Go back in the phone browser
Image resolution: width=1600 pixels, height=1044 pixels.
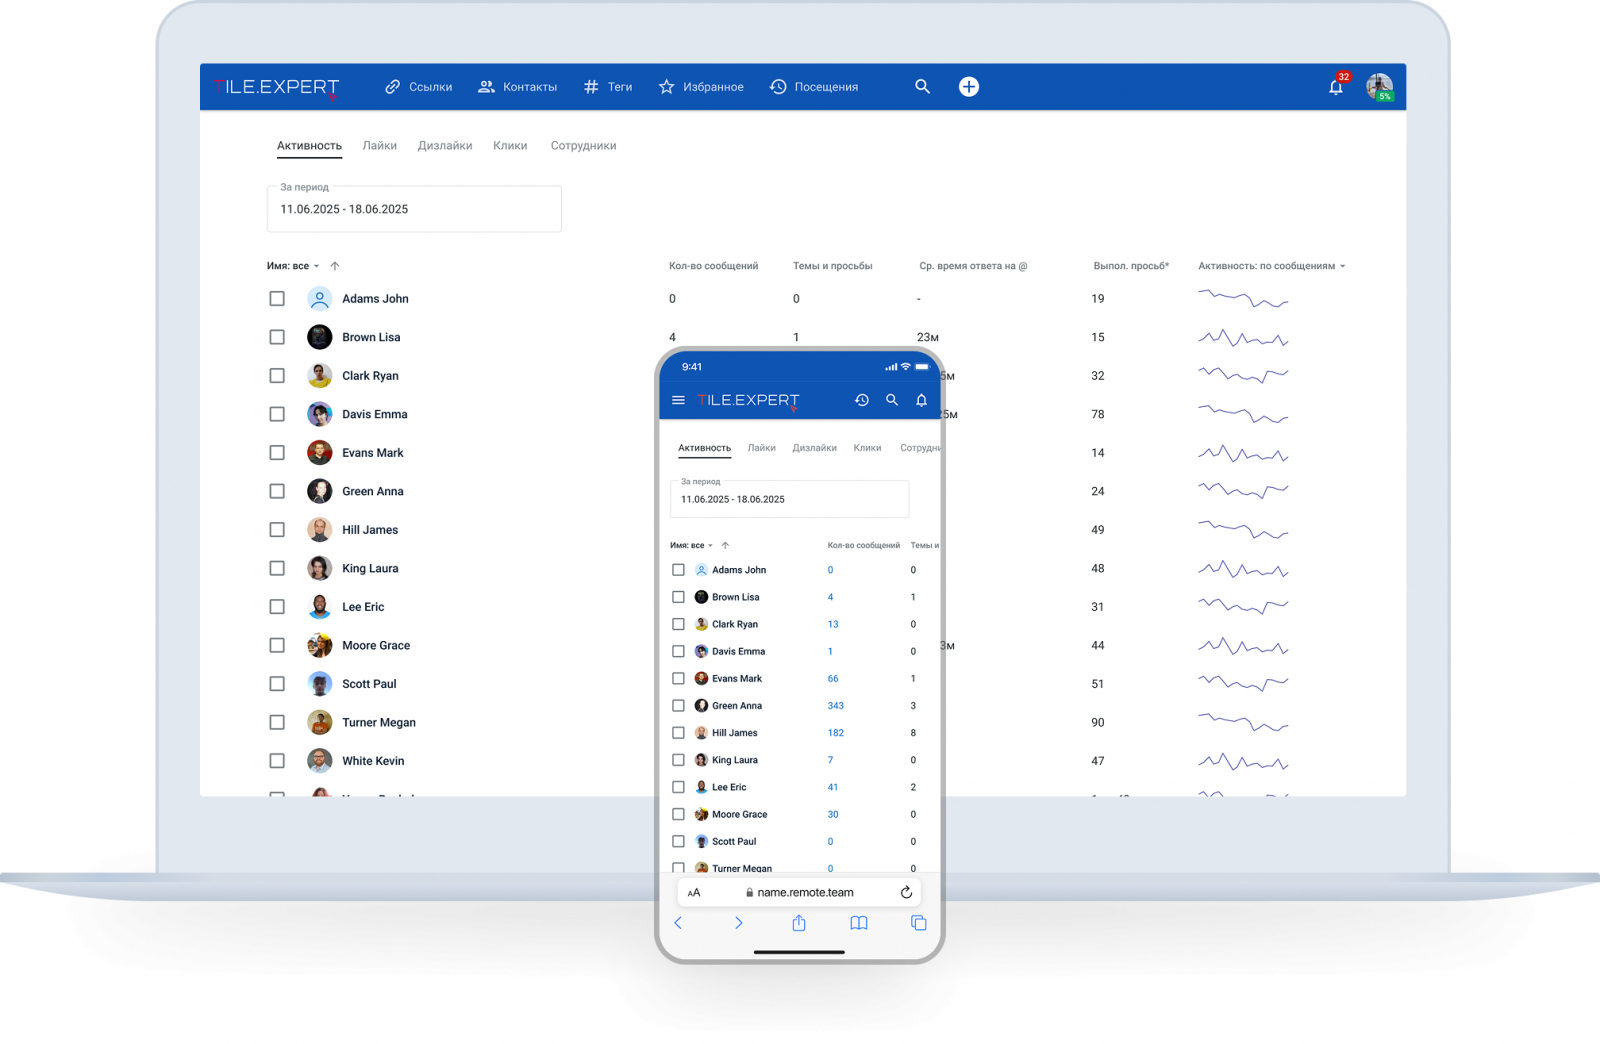(678, 923)
